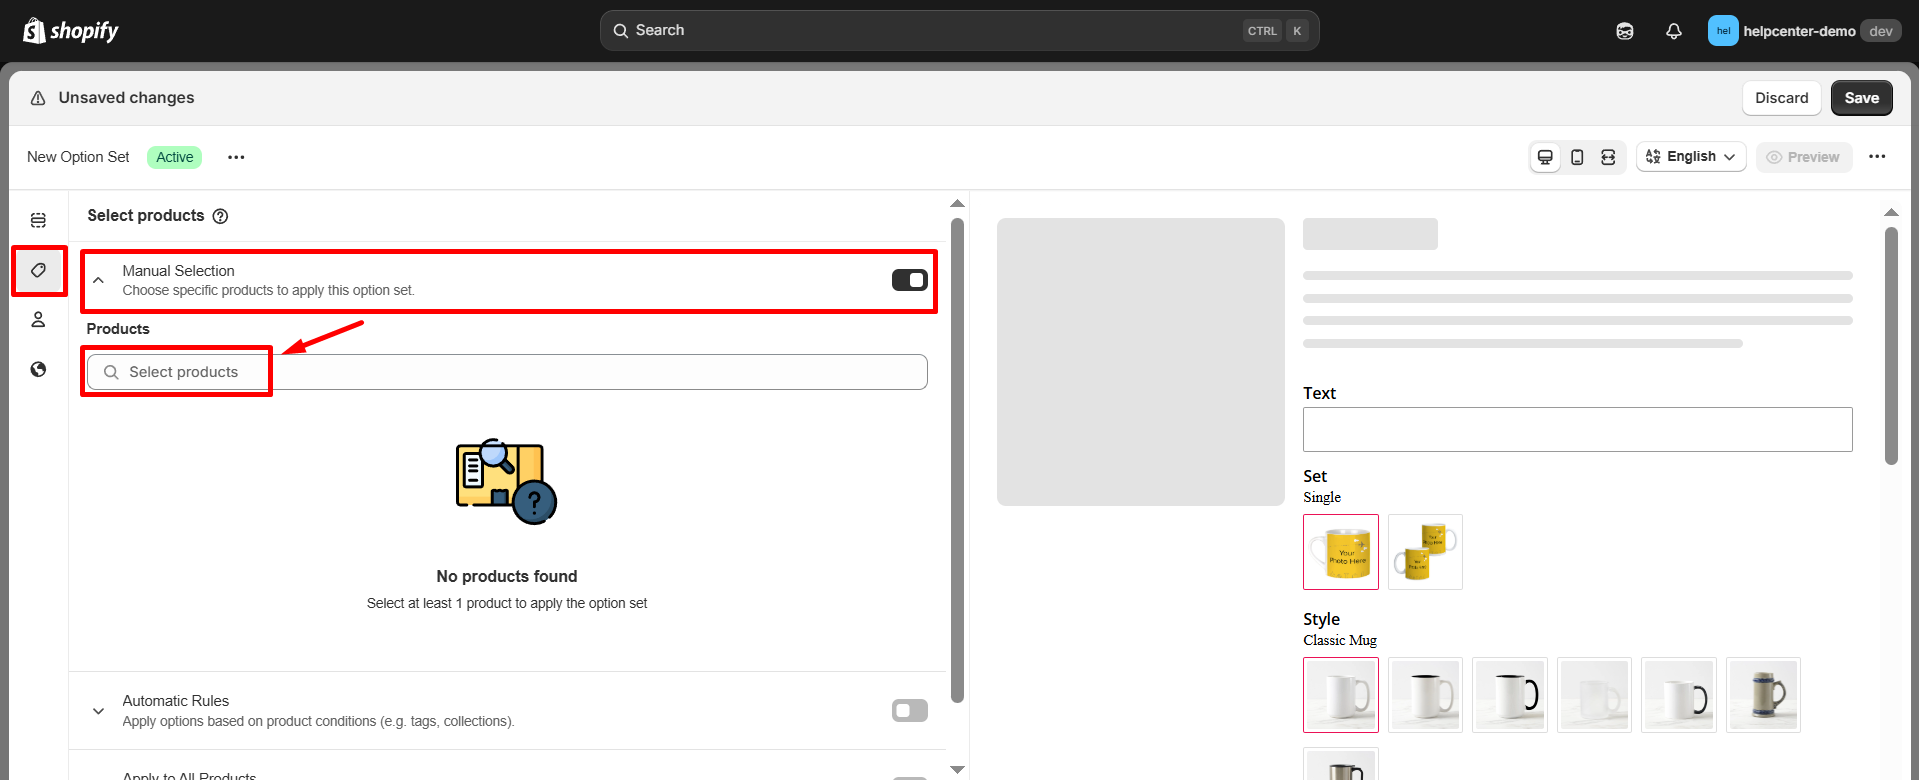
Task: Choose the black-handle mug style swatch
Action: click(1509, 695)
